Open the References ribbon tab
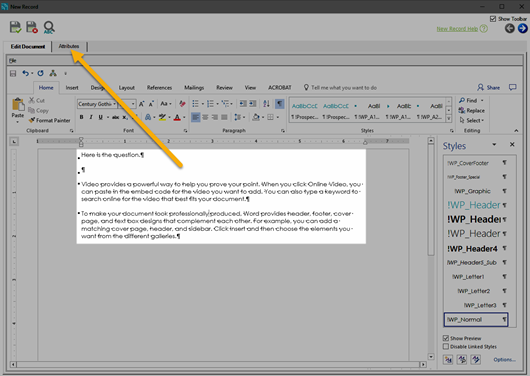The image size is (530, 376). click(159, 88)
